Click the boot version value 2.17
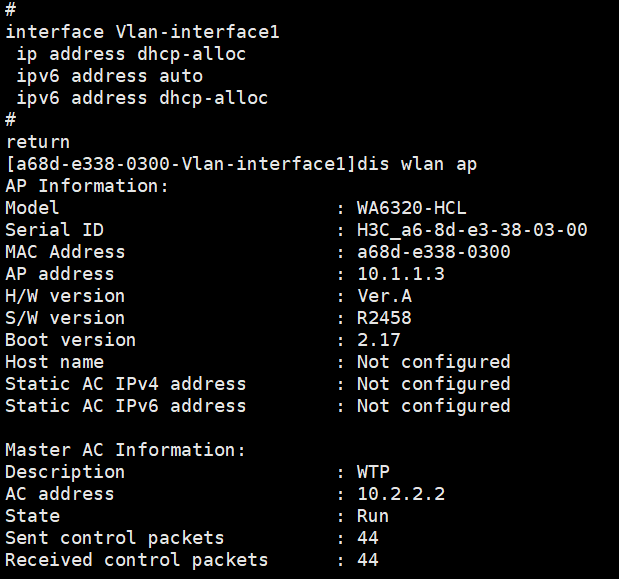 pos(378,340)
